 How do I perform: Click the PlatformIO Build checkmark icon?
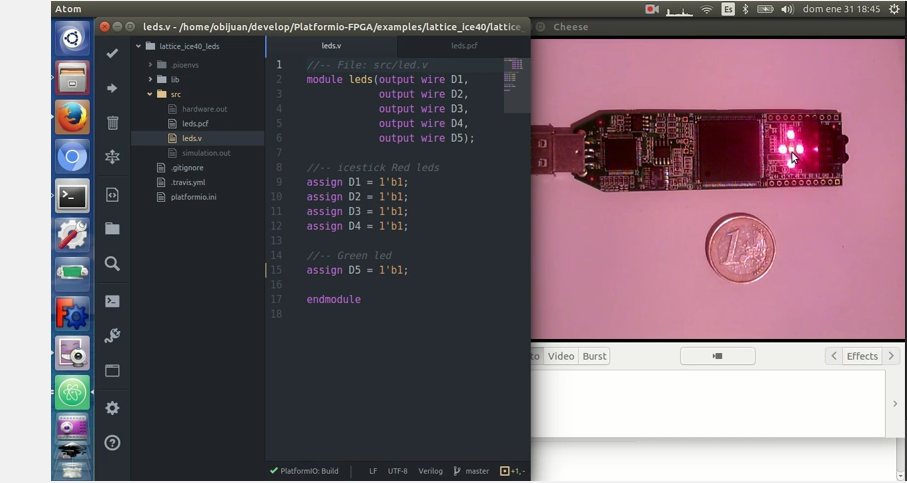[x=112, y=53]
